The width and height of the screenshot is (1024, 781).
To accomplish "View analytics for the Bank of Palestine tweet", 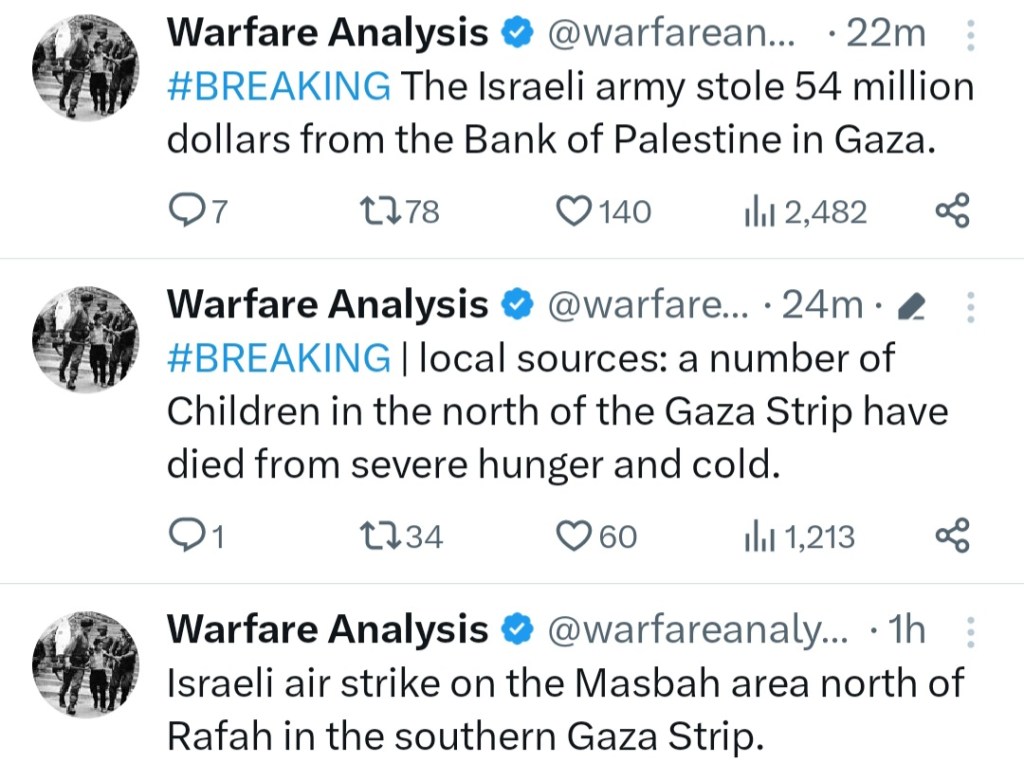I will click(x=755, y=211).
